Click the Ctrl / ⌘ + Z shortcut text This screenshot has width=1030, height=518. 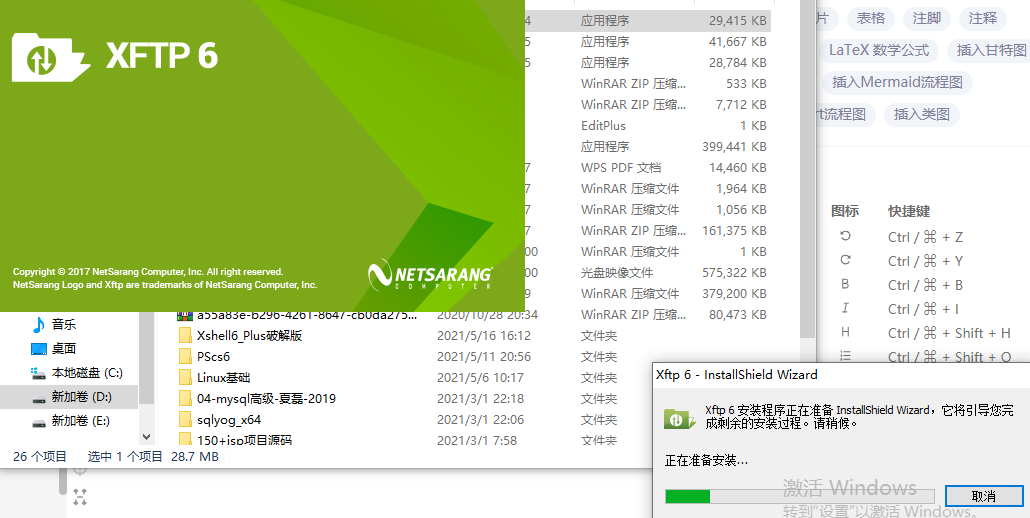point(926,237)
